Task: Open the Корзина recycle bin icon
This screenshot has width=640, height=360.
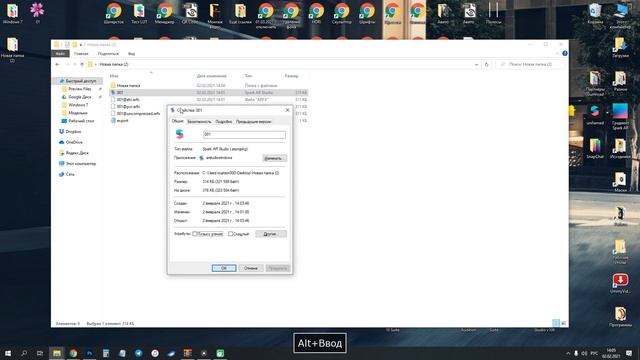Action: point(595,13)
